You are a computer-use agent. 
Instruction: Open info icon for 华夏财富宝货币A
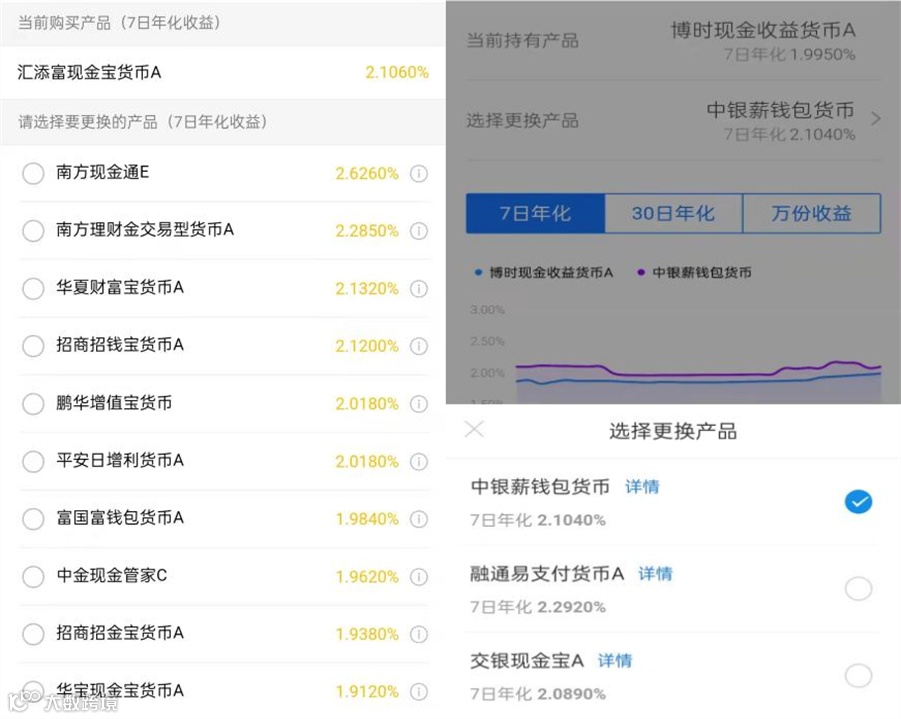tap(419, 289)
